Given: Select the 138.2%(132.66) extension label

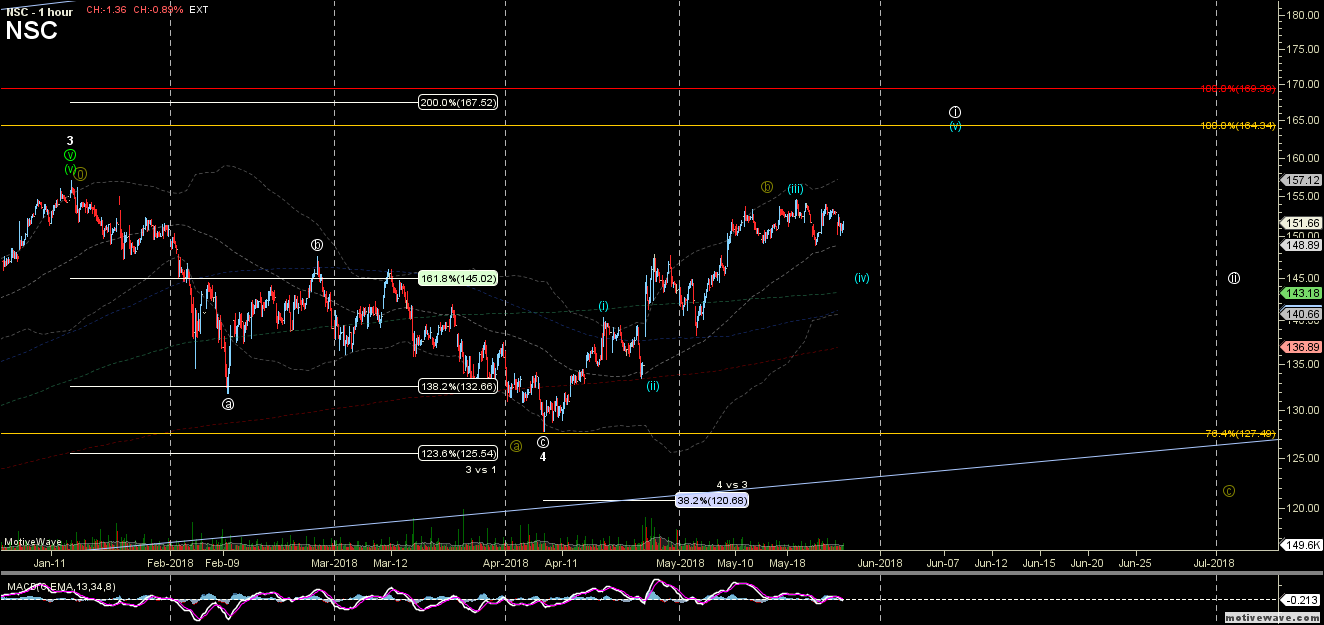Looking at the screenshot, I should tap(457, 386).
